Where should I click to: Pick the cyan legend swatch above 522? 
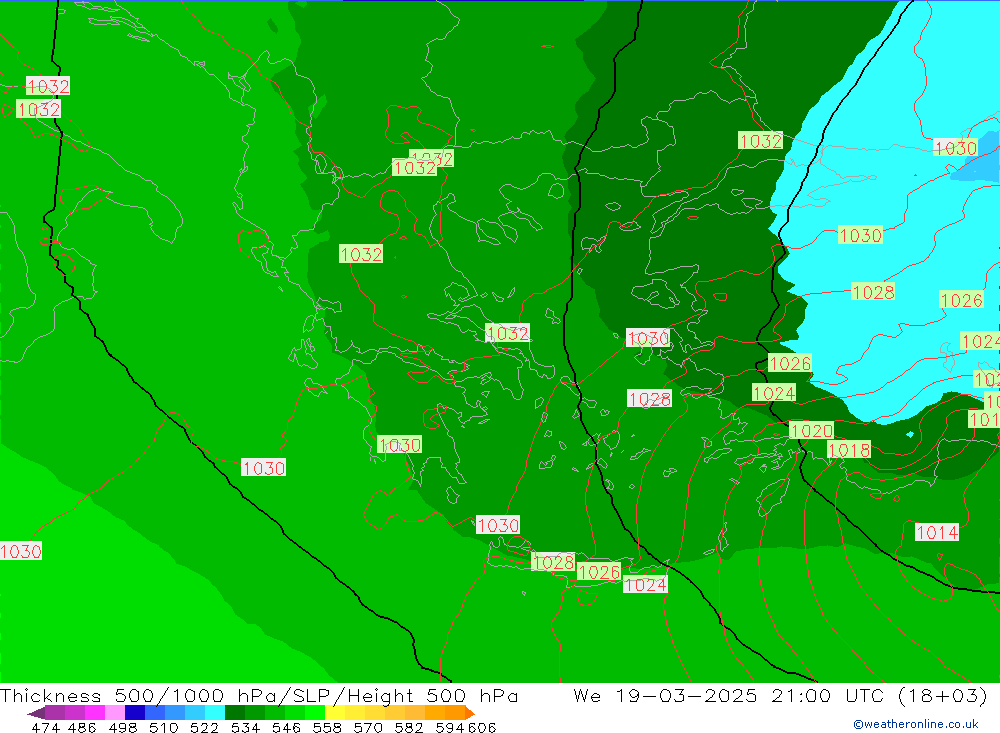(x=215, y=713)
